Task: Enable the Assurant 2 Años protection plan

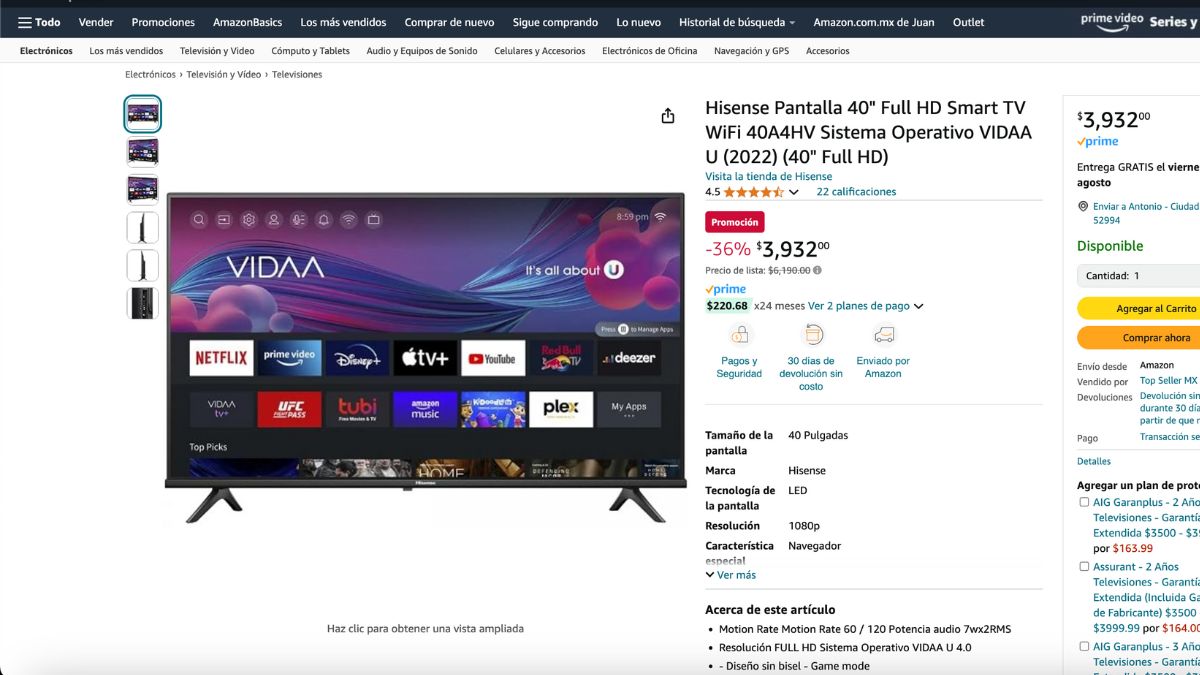Action: tap(1084, 566)
